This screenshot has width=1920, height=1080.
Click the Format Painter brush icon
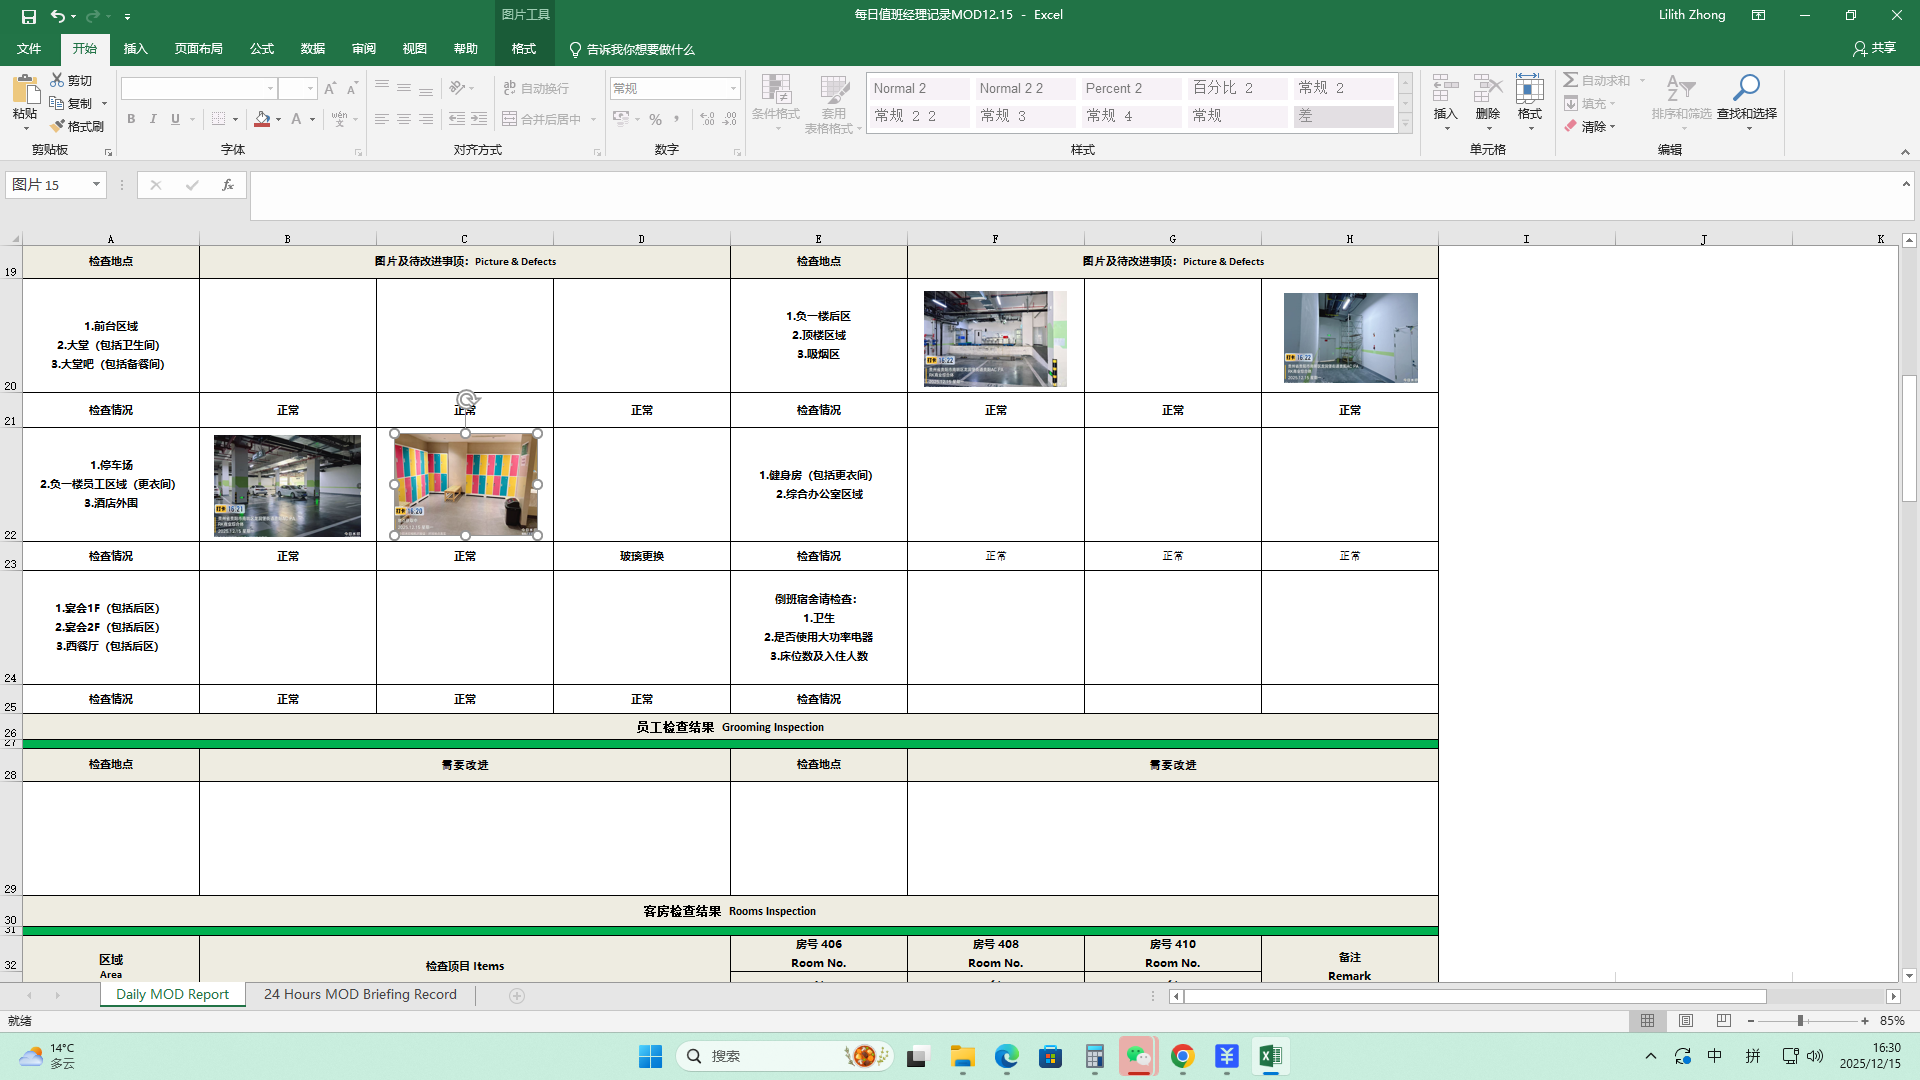click(59, 127)
